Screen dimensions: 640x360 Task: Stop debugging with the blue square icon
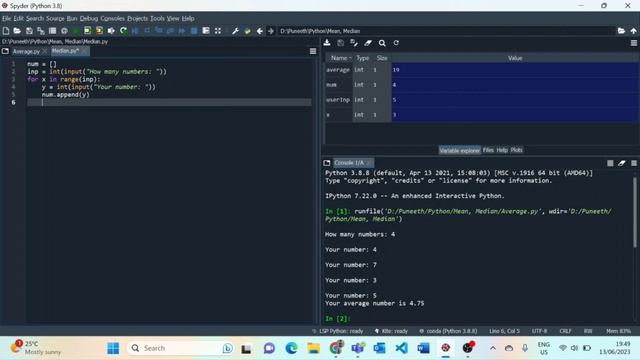(x=194, y=31)
